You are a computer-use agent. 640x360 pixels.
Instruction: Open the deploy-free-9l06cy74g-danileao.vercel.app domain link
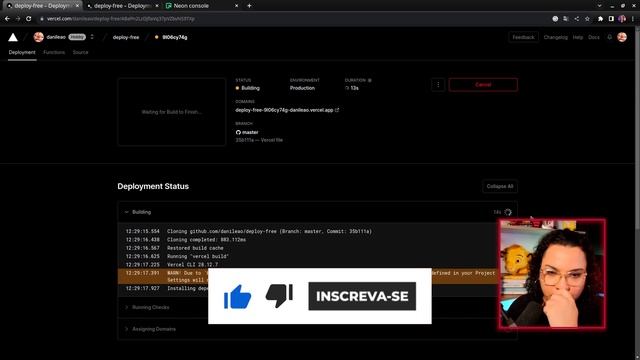(284, 110)
